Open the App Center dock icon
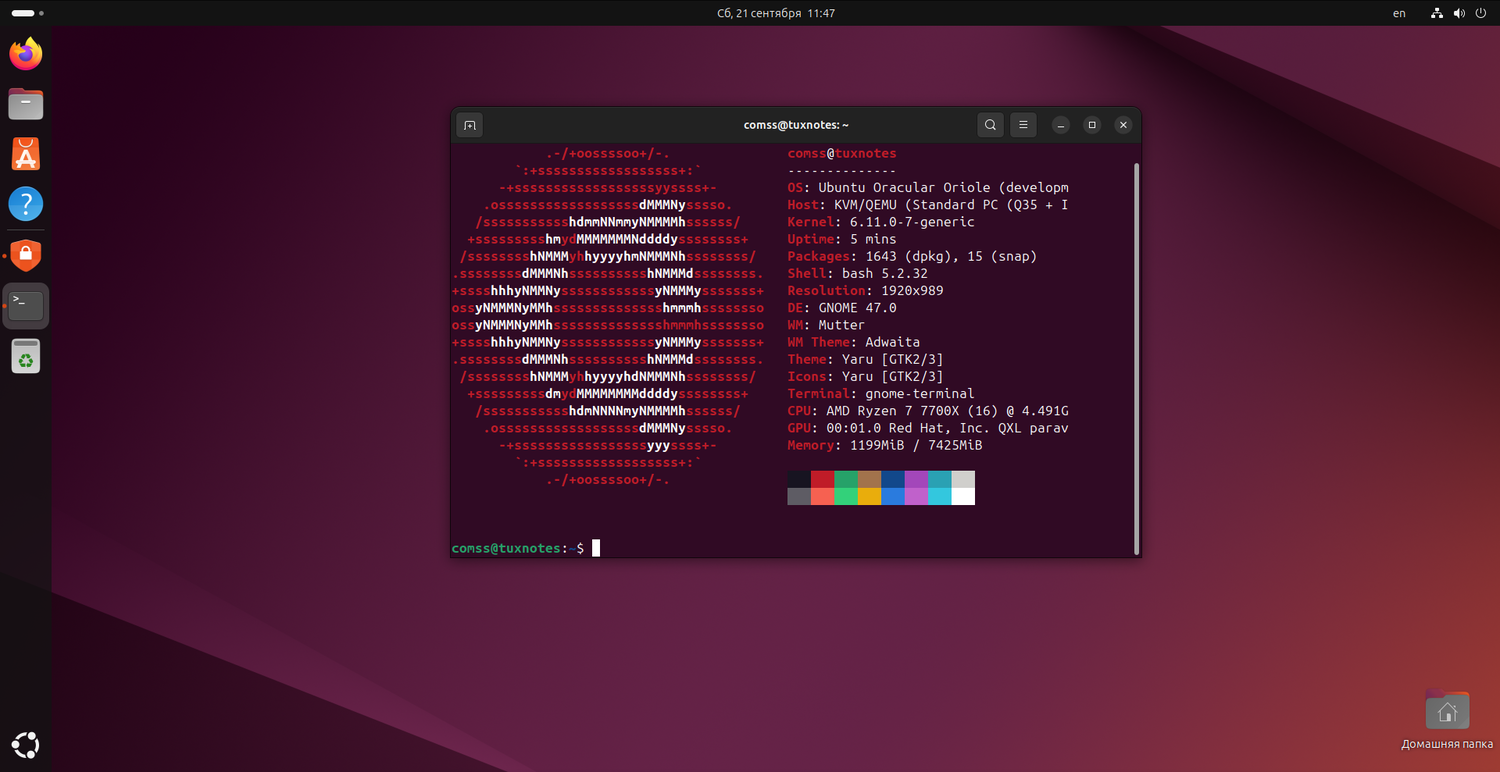Image resolution: width=1500 pixels, height=772 pixels. (26, 154)
